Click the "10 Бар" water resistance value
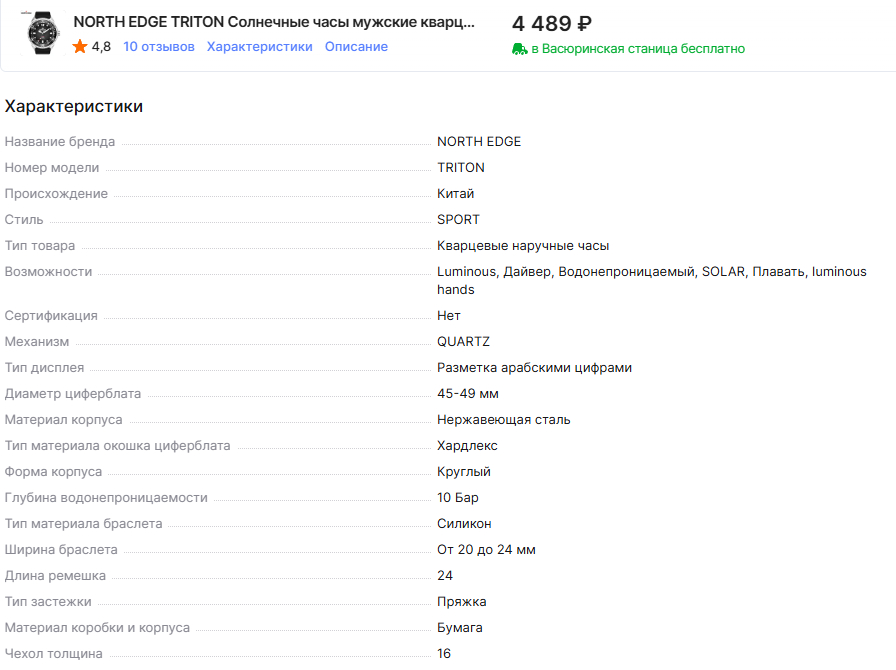This screenshot has width=896, height=670. click(x=458, y=498)
